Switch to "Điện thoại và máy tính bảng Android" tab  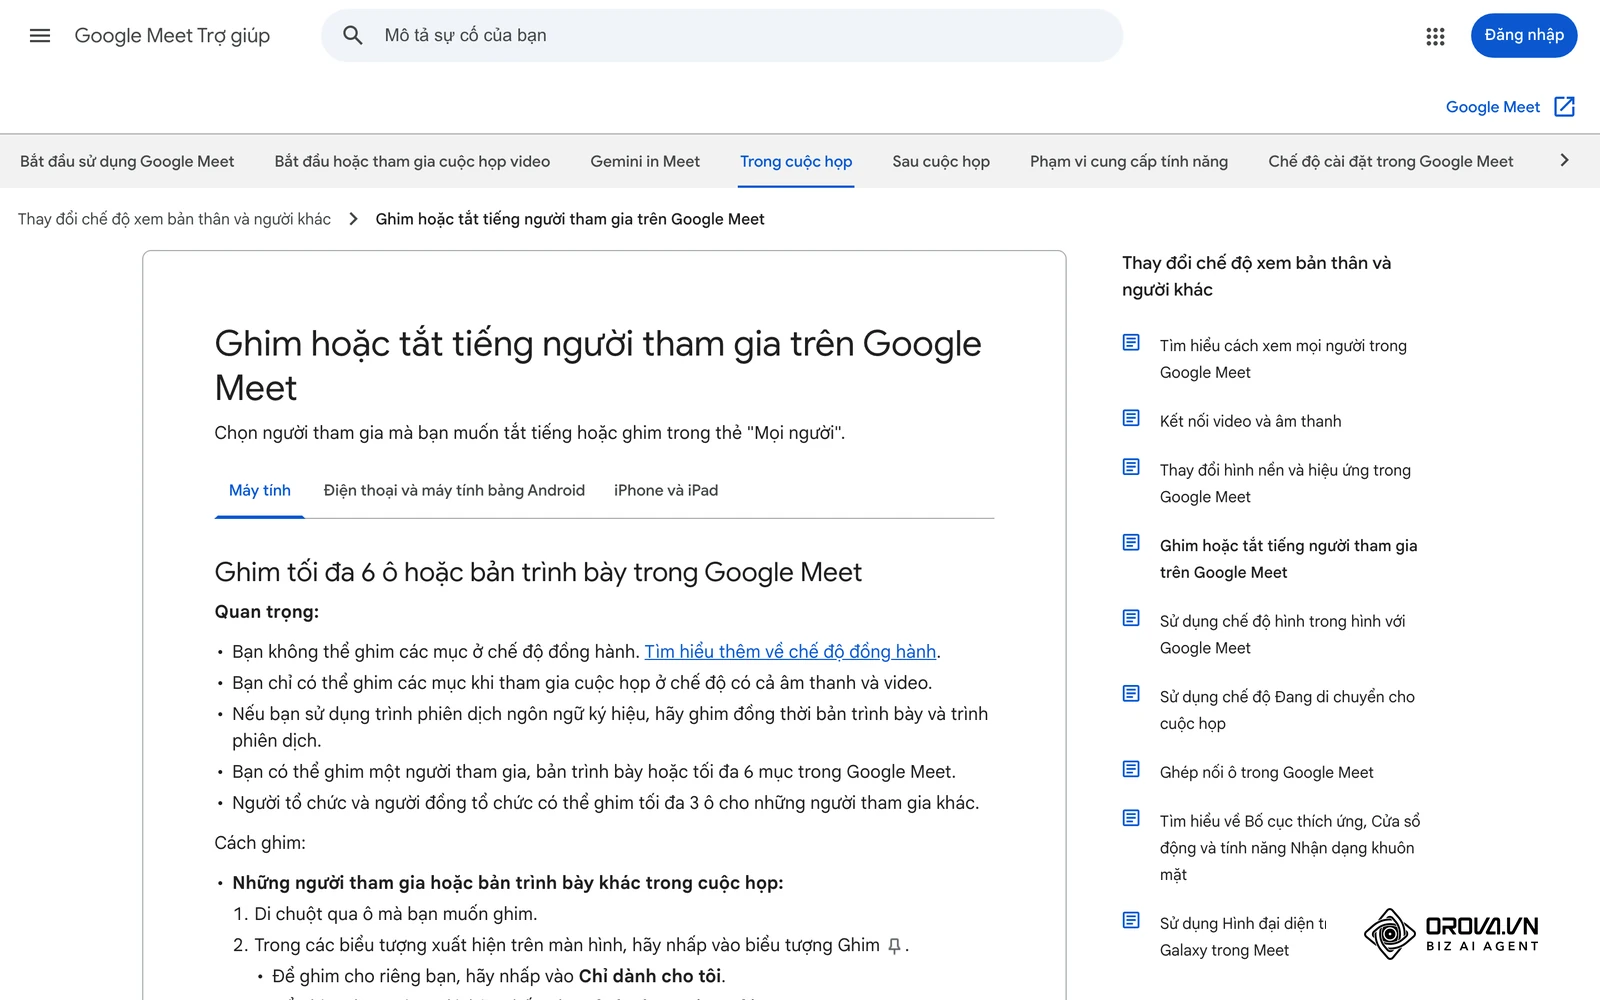pyautogui.click(x=454, y=490)
